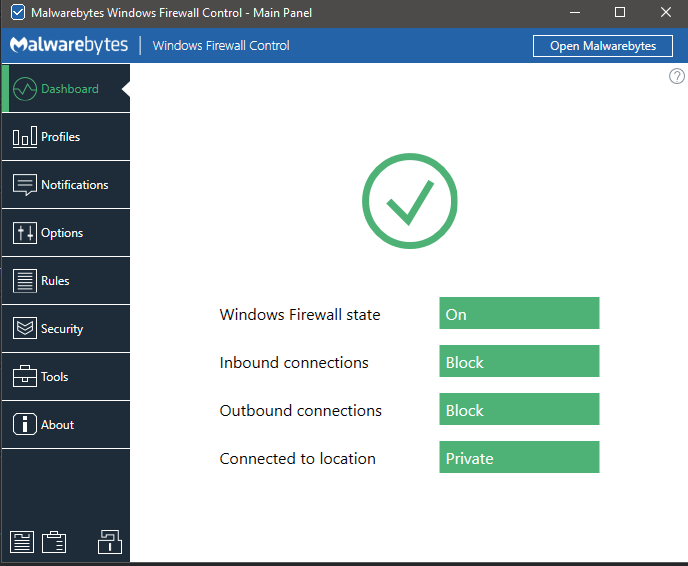The height and width of the screenshot is (566, 688).
Task: Close the Firewall Control window
Action: 666,12
